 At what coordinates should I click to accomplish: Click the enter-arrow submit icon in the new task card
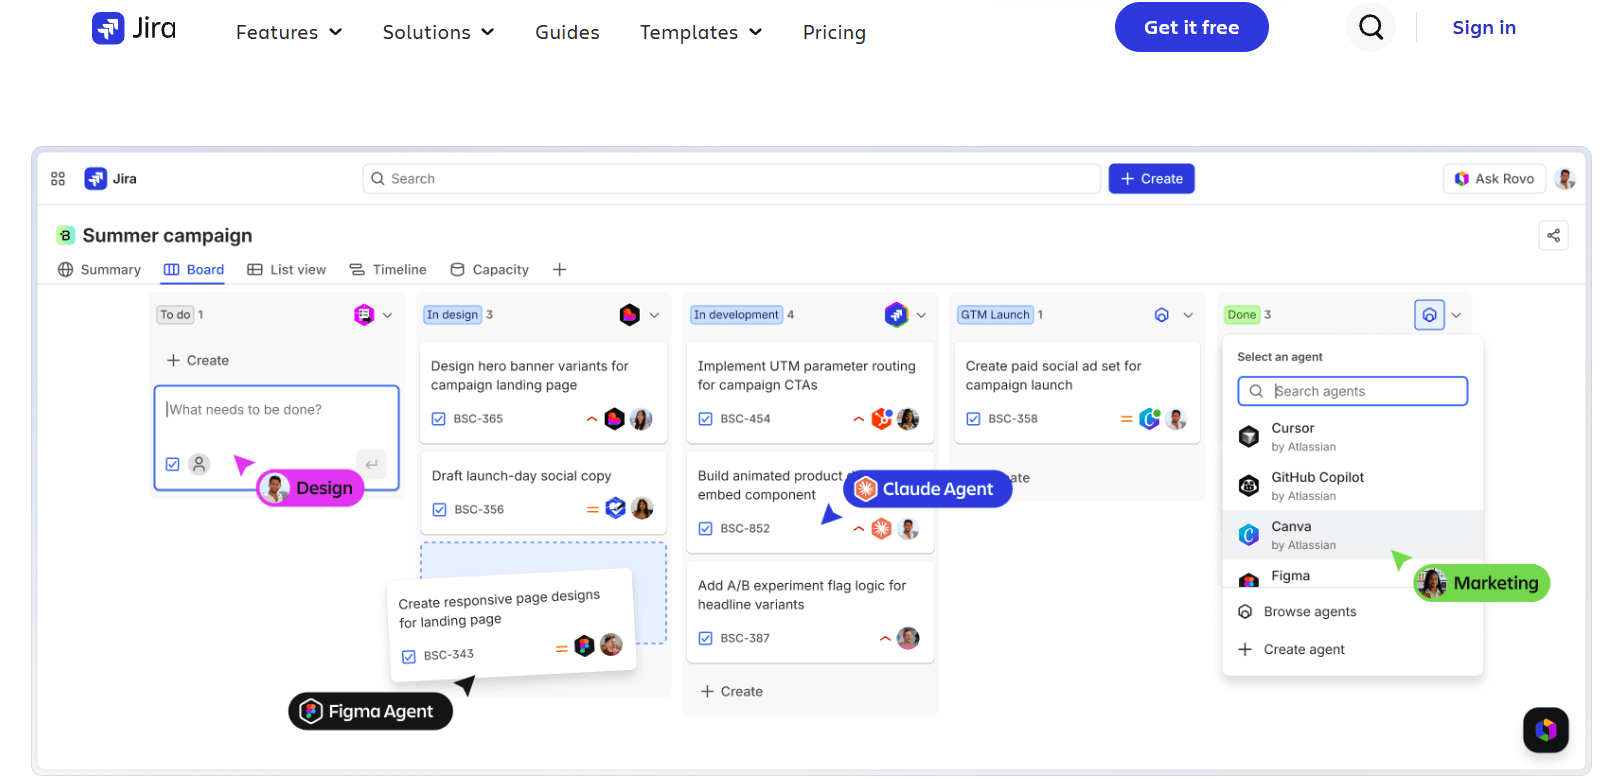[x=371, y=463]
